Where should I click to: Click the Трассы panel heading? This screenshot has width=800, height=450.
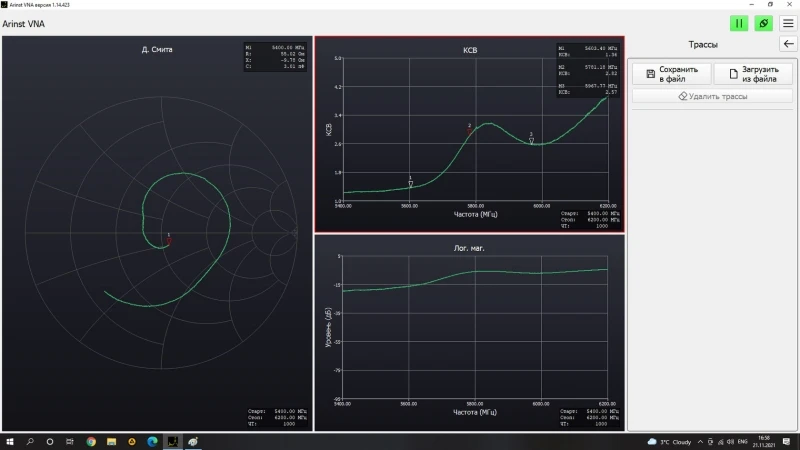point(703,44)
